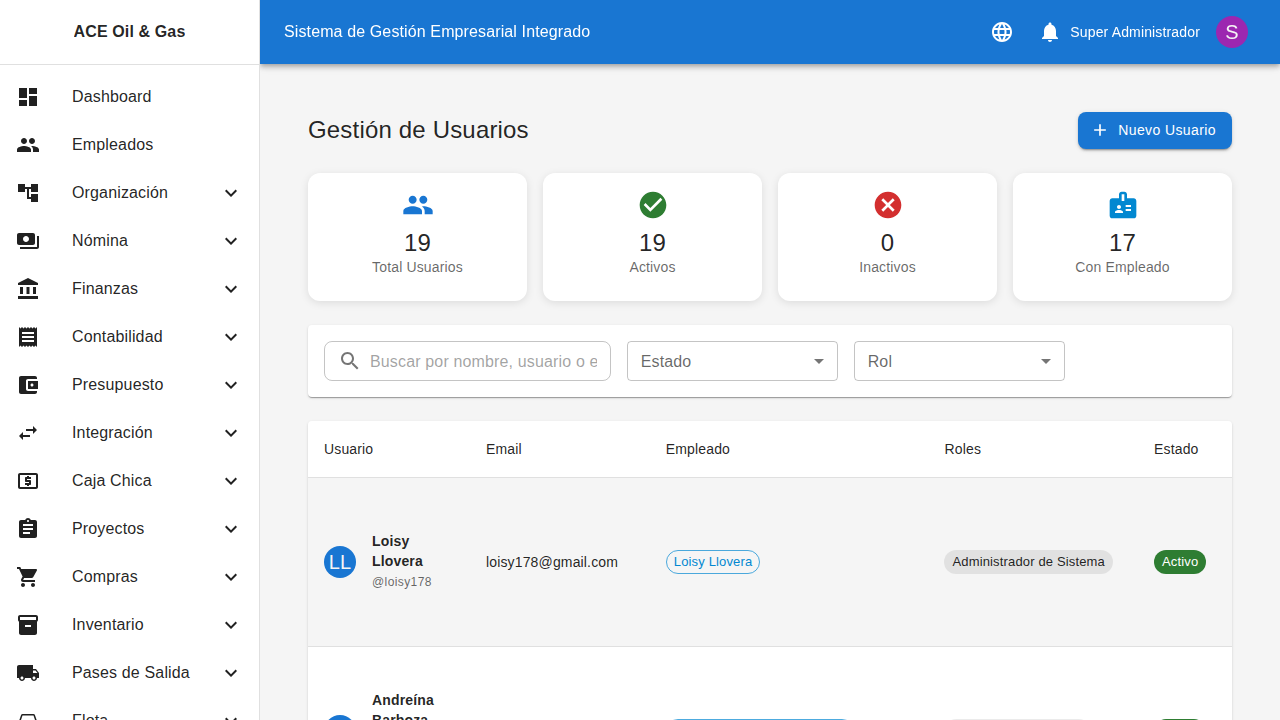The image size is (1280, 720).
Task: Select the Integración menu item
Action: [x=111, y=432]
